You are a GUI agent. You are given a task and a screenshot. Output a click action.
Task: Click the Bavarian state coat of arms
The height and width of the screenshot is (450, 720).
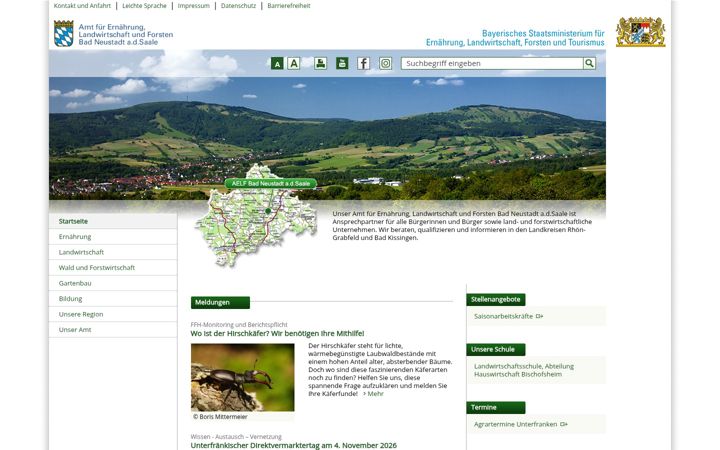(x=641, y=32)
